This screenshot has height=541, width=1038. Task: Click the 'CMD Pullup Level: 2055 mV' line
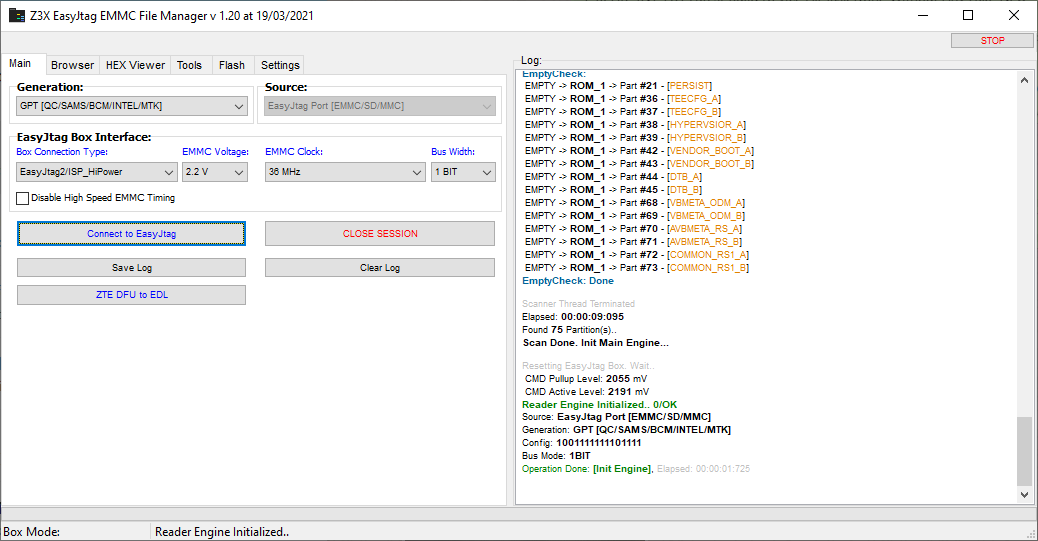pos(586,379)
